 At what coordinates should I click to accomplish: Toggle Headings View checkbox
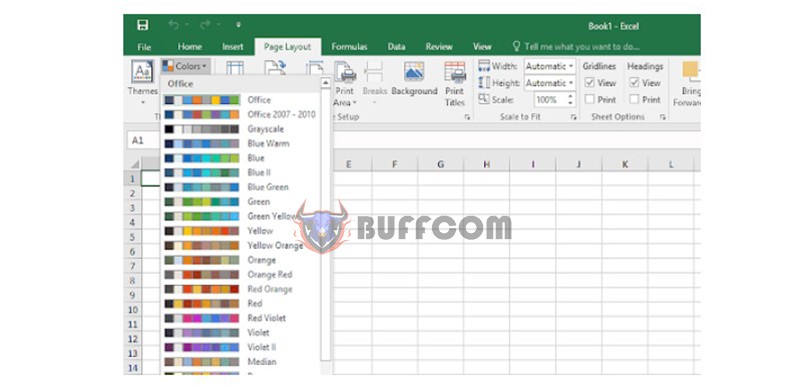[634, 83]
